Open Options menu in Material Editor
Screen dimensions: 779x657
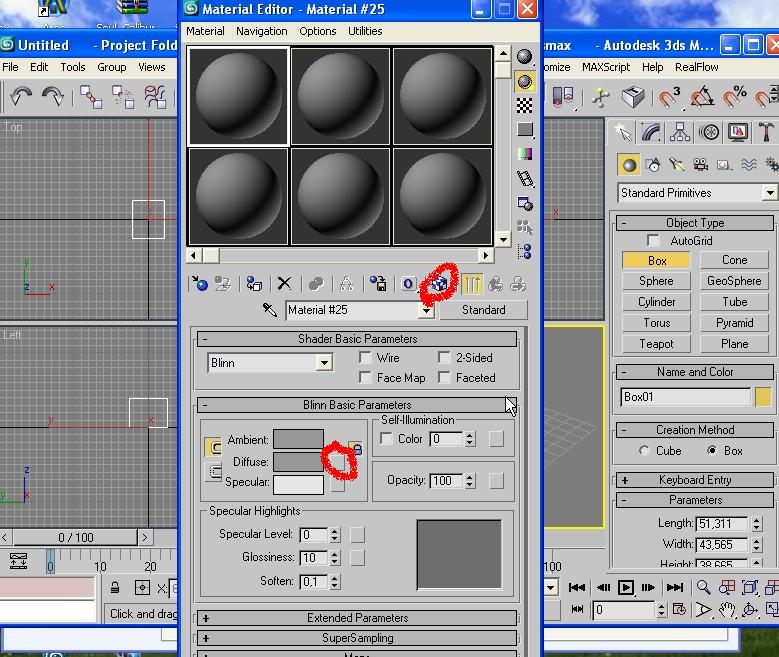click(317, 31)
